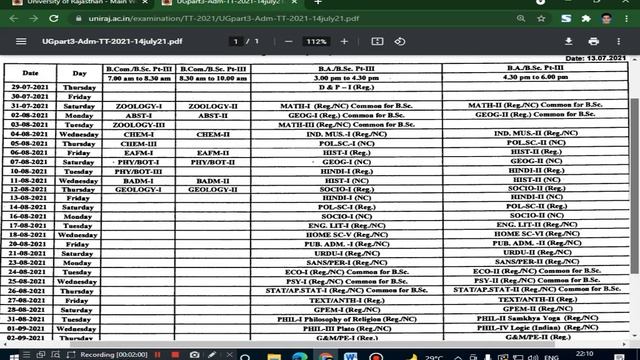Click the EAFM-I cell
This screenshot has height=360, width=640.
pos(138,153)
